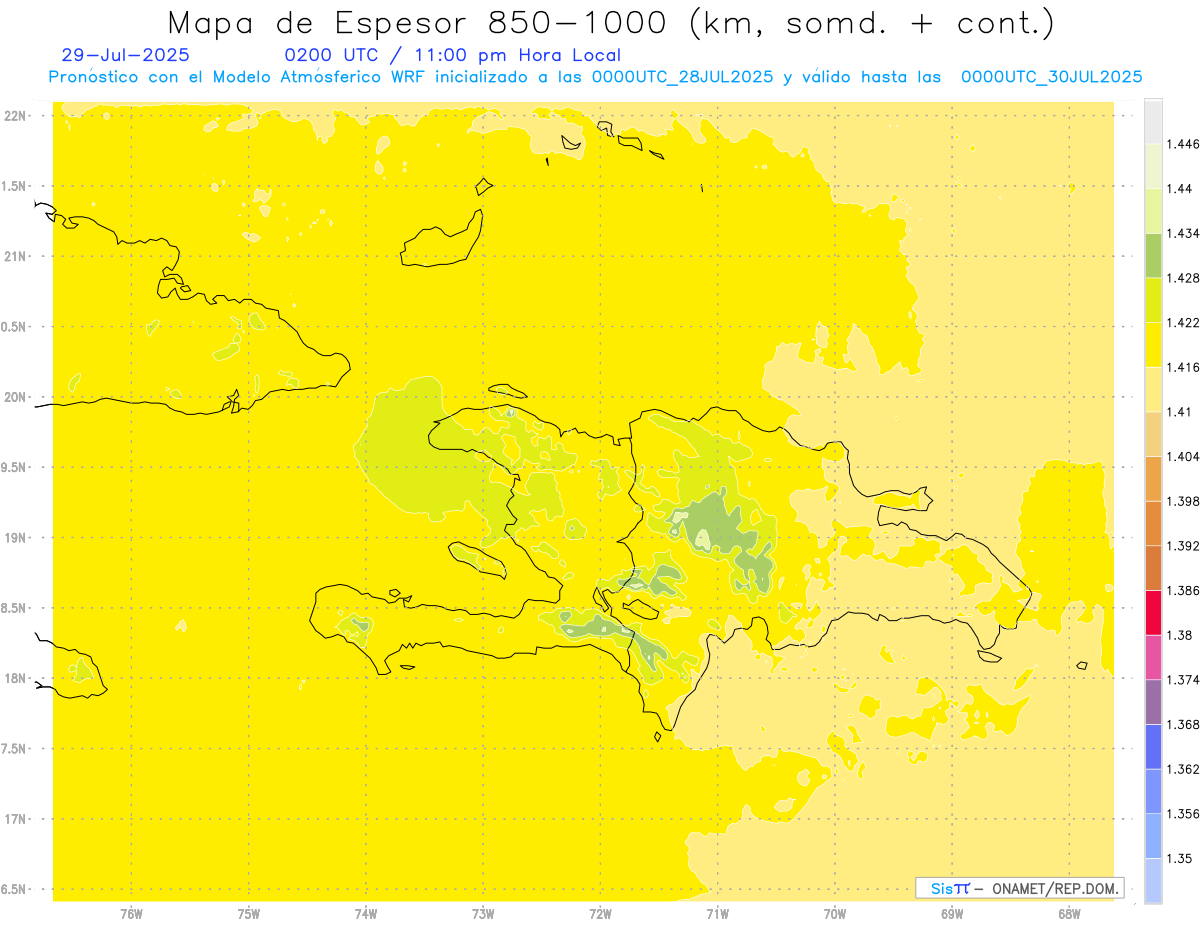Click the valid-until time '0000UTC_30JUL2025'
Image resolution: width=1200 pixels, height=927 pixels.
point(1052,77)
